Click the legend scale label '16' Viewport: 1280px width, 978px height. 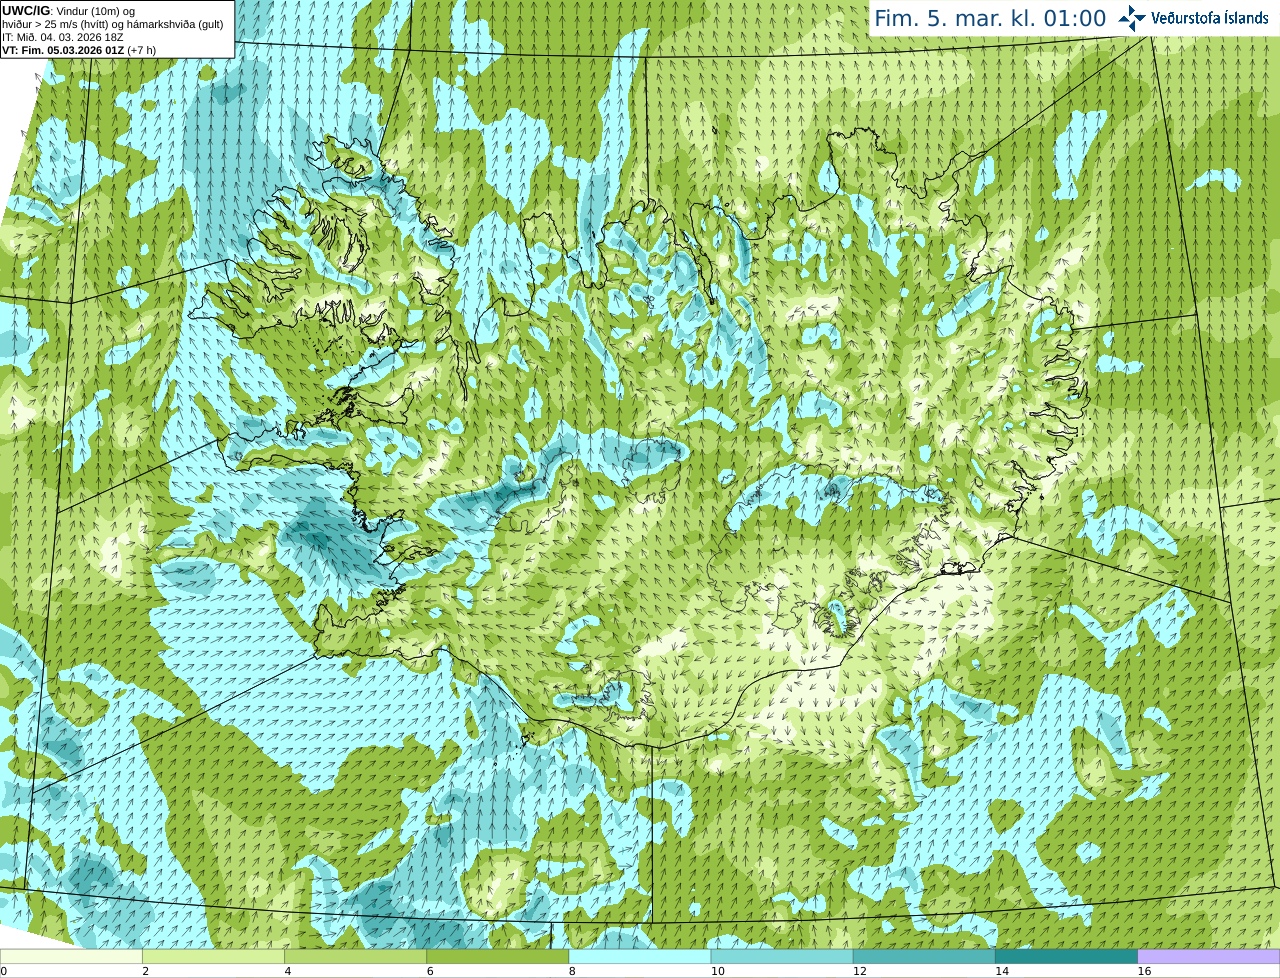point(1145,971)
